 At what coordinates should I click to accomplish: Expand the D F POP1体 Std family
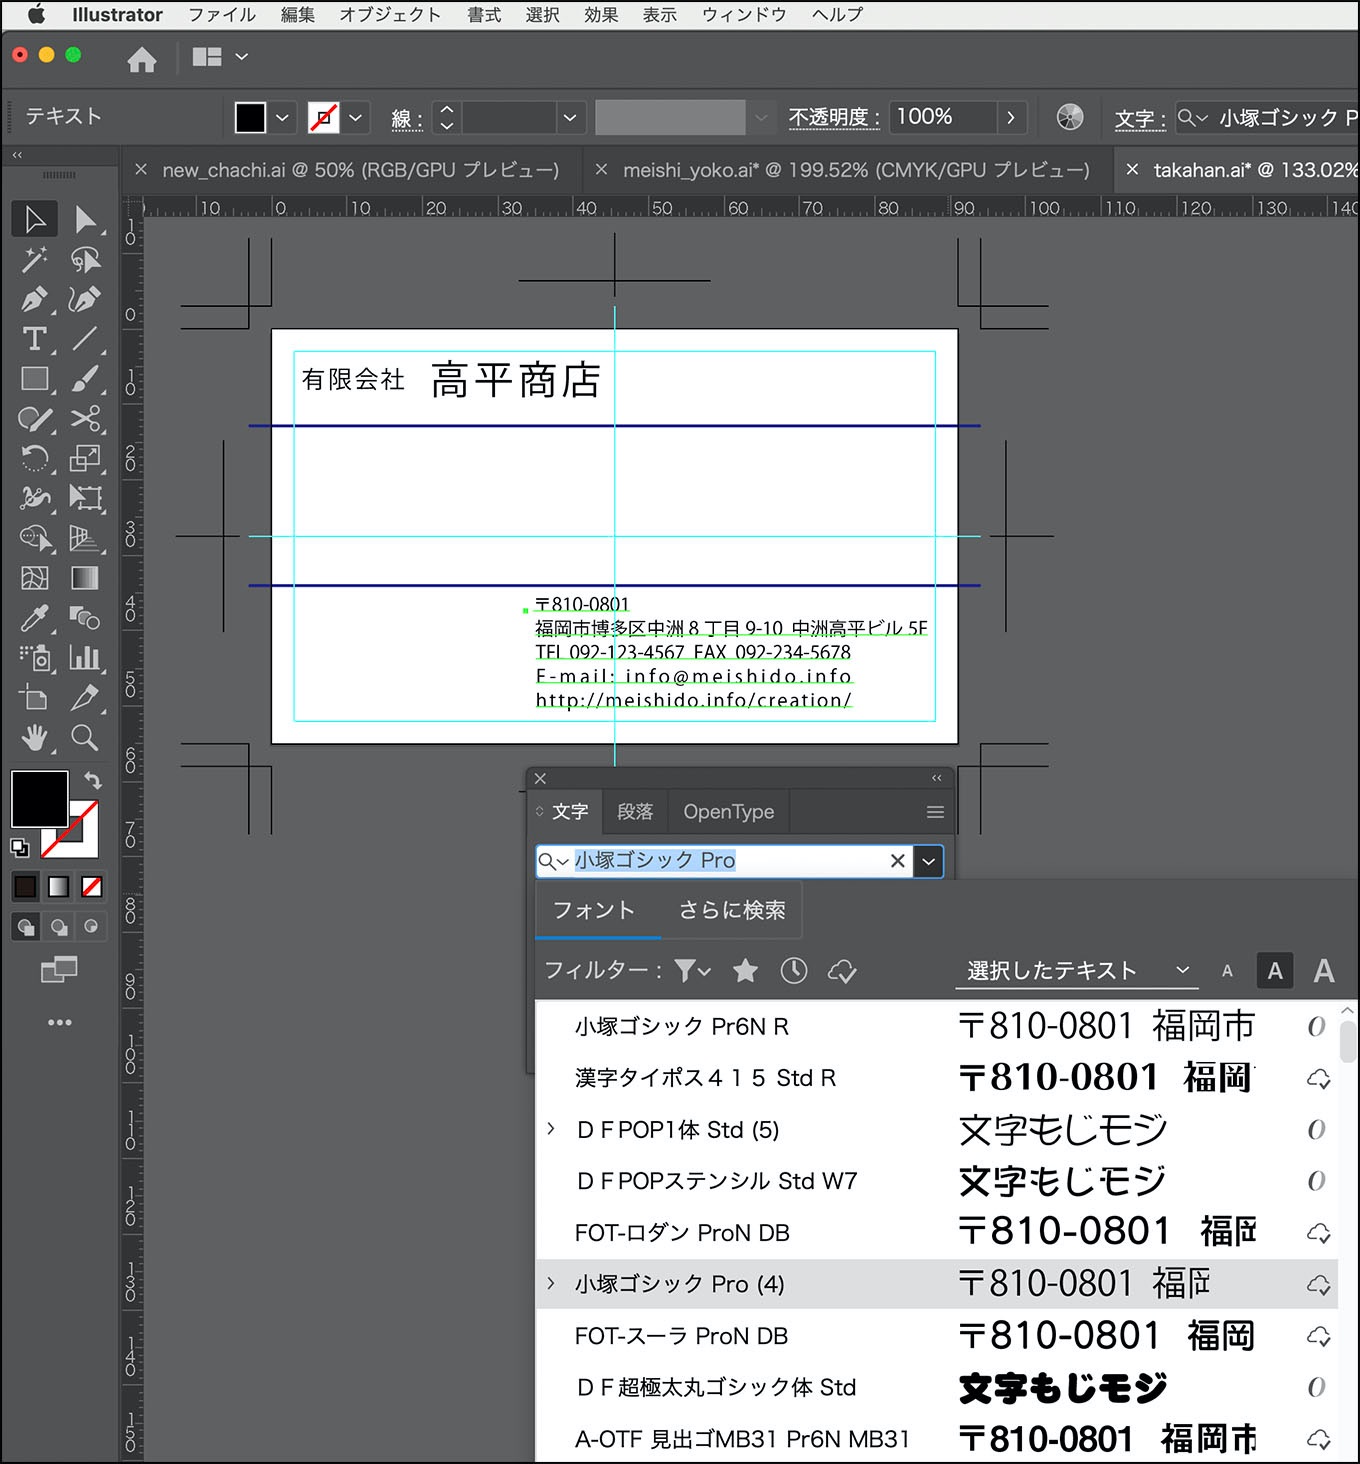[x=551, y=1129]
